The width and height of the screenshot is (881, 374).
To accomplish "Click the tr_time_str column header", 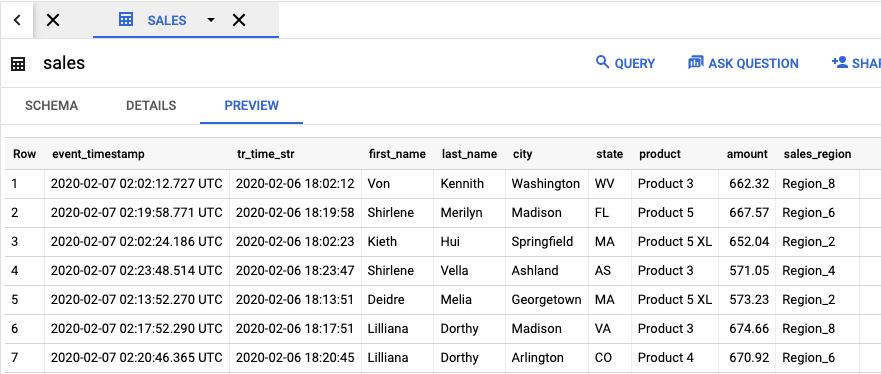I will pyautogui.click(x=266, y=154).
